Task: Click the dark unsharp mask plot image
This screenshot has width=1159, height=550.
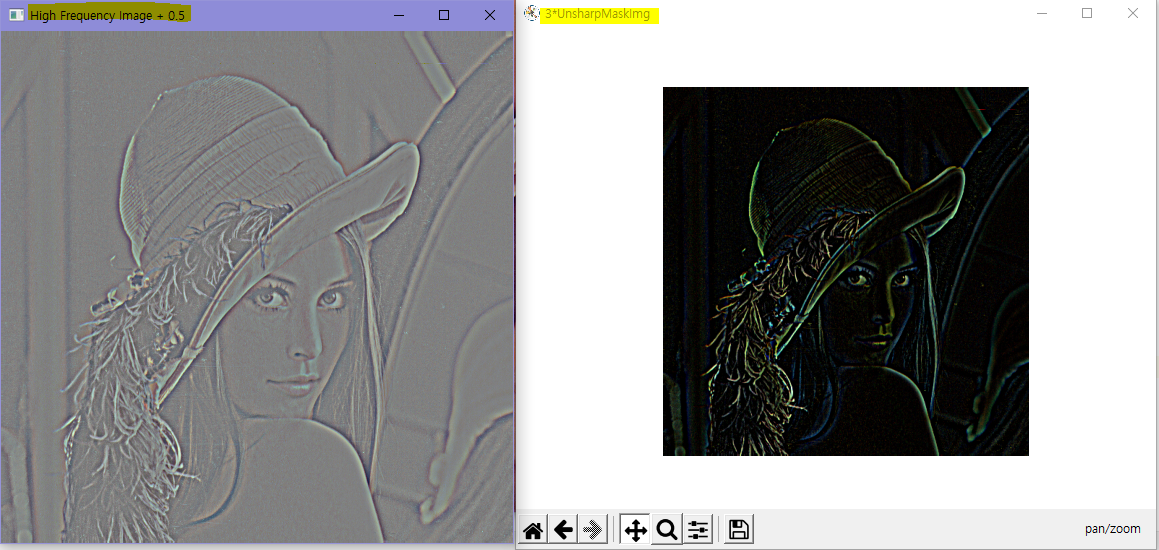Action: (846, 271)
